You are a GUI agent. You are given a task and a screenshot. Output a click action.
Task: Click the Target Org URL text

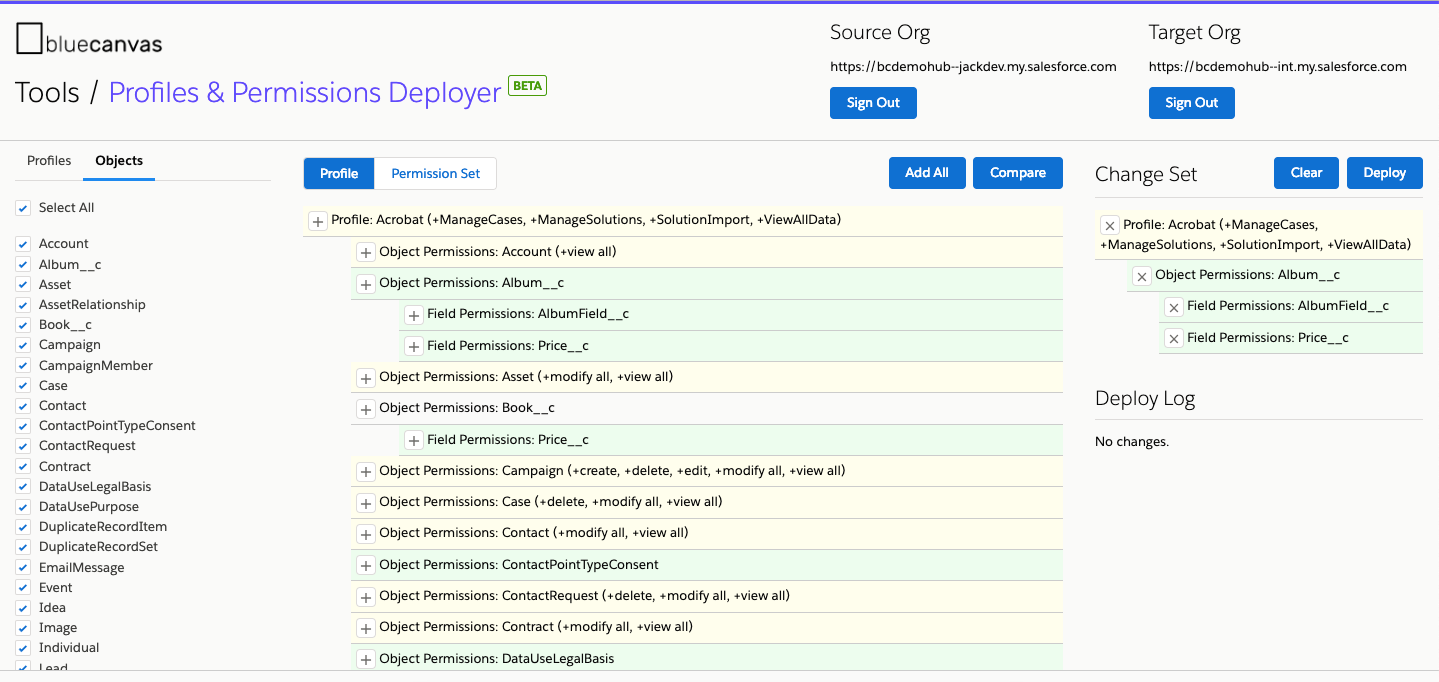click(x=1278, y=67)
